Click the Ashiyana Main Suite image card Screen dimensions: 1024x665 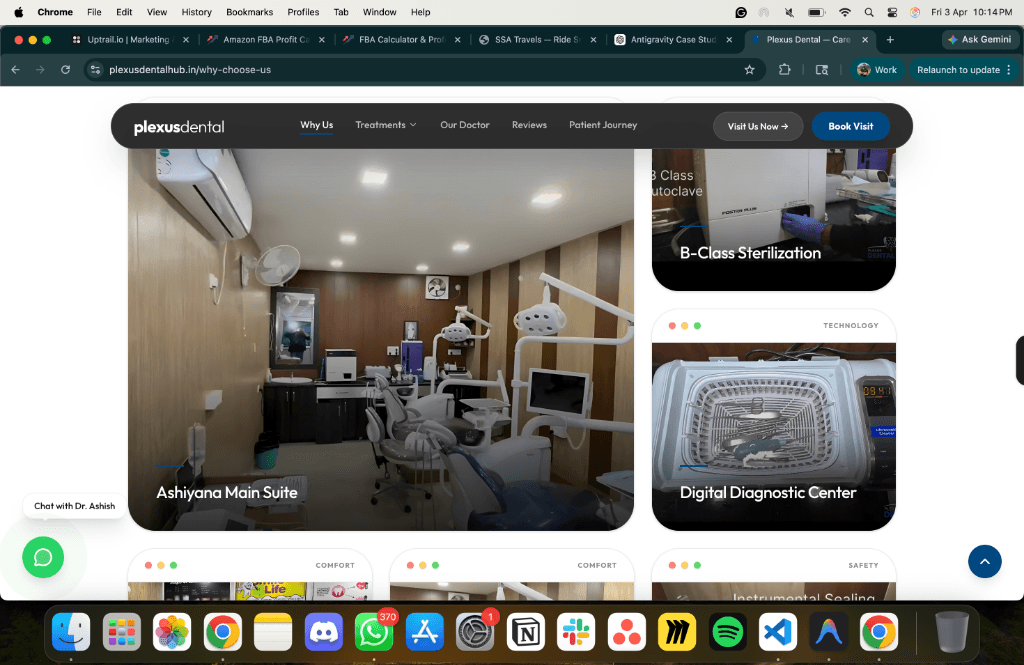tap(381, 340)
